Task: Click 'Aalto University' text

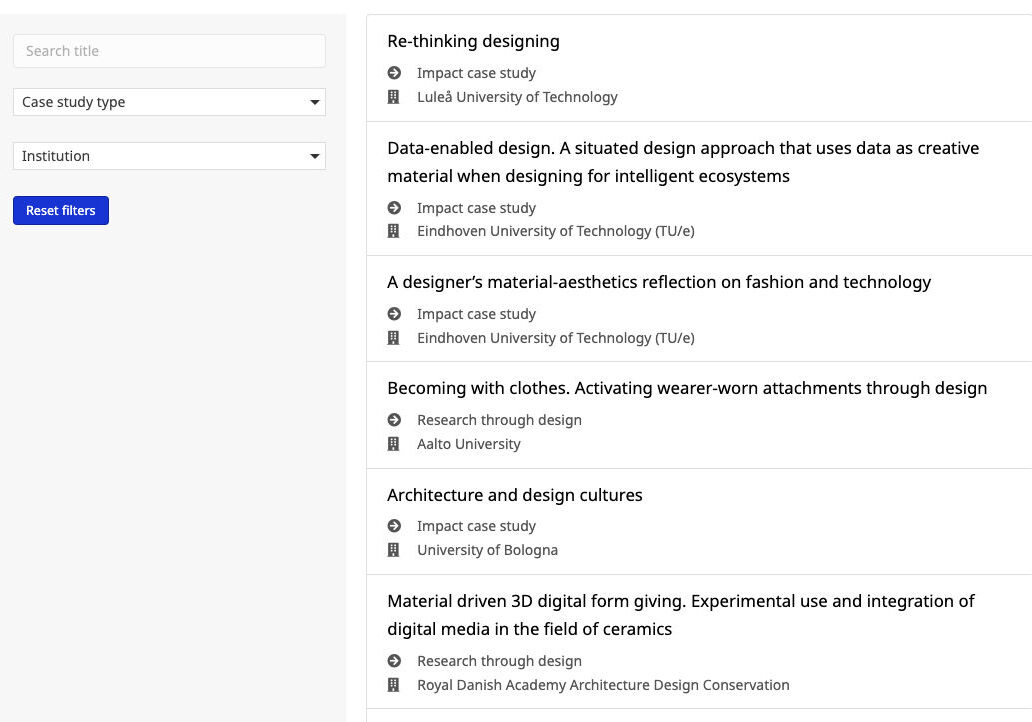Action: [x=469, y=444]
